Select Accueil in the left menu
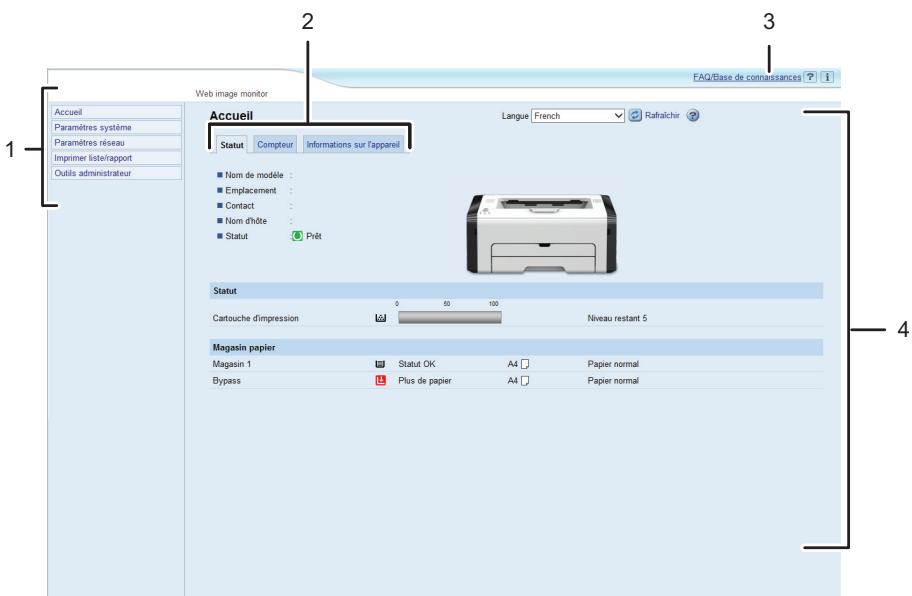912x596 pixels. tap(116, 112)
